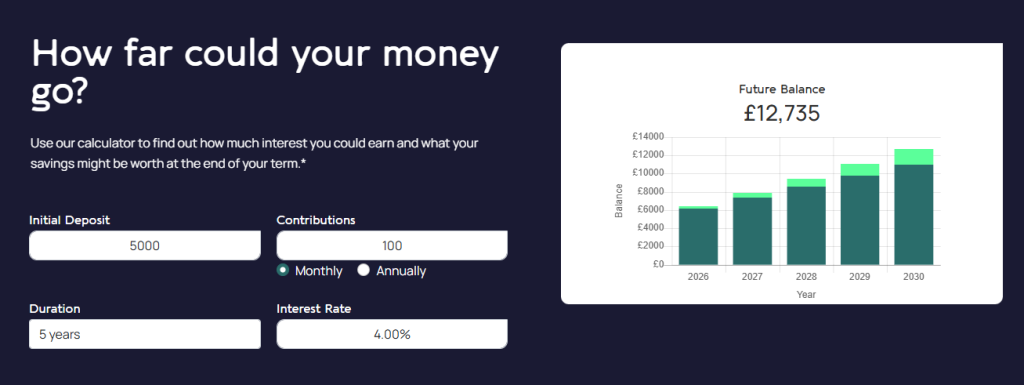Select the 2027 balance bar
This screenshot has height=385, width=1024.
pos(752,229)
